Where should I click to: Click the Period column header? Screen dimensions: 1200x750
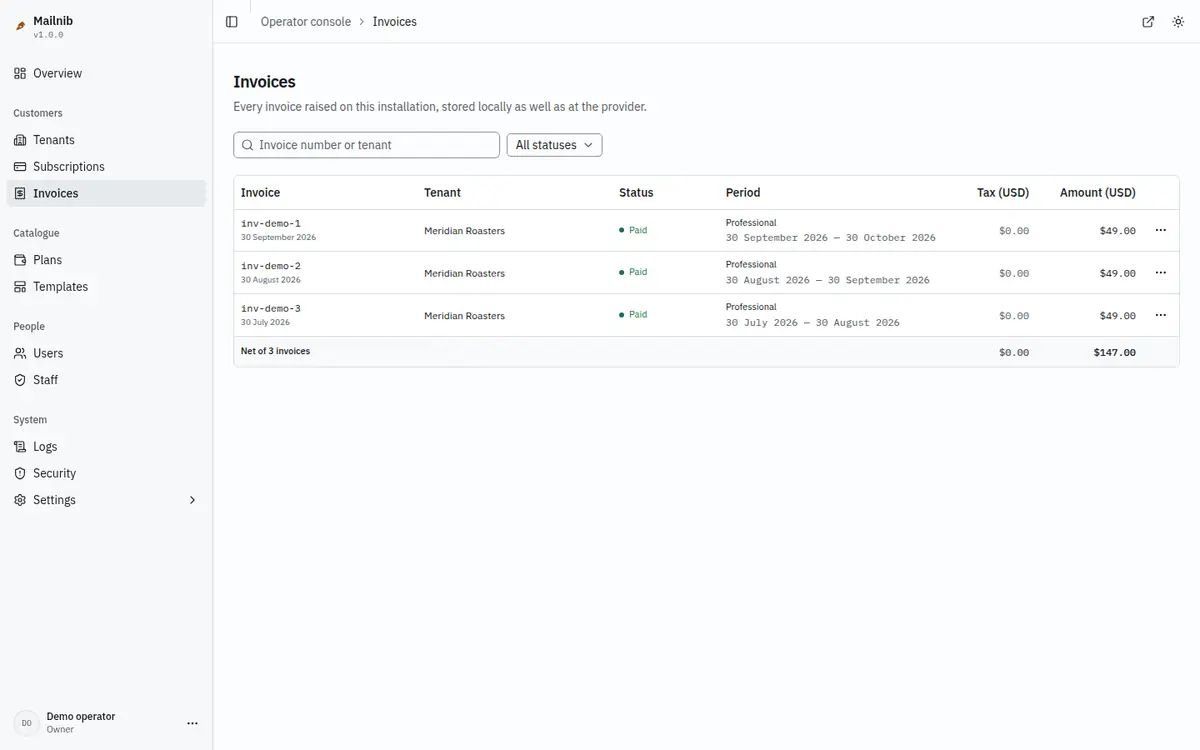pos(743,193)
